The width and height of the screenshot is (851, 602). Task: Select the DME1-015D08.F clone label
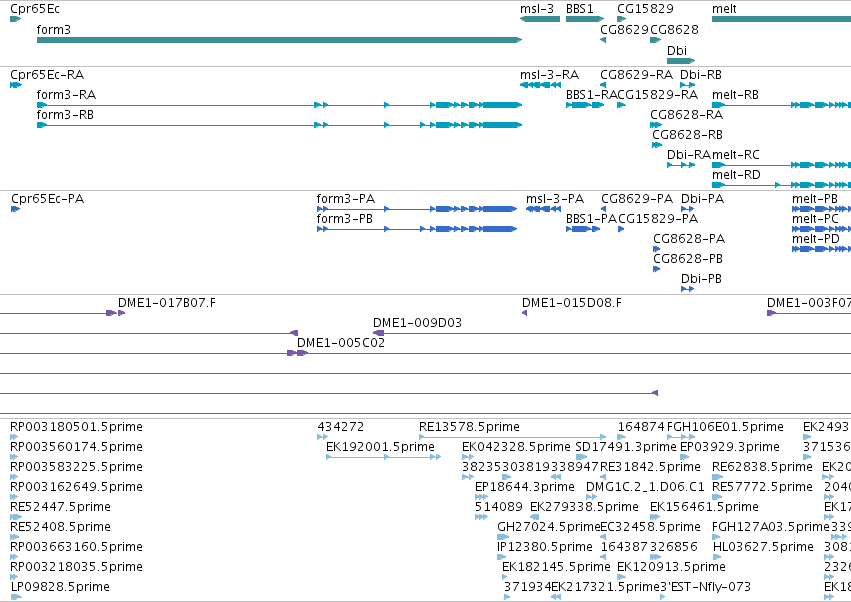click(x=571, y=303)
